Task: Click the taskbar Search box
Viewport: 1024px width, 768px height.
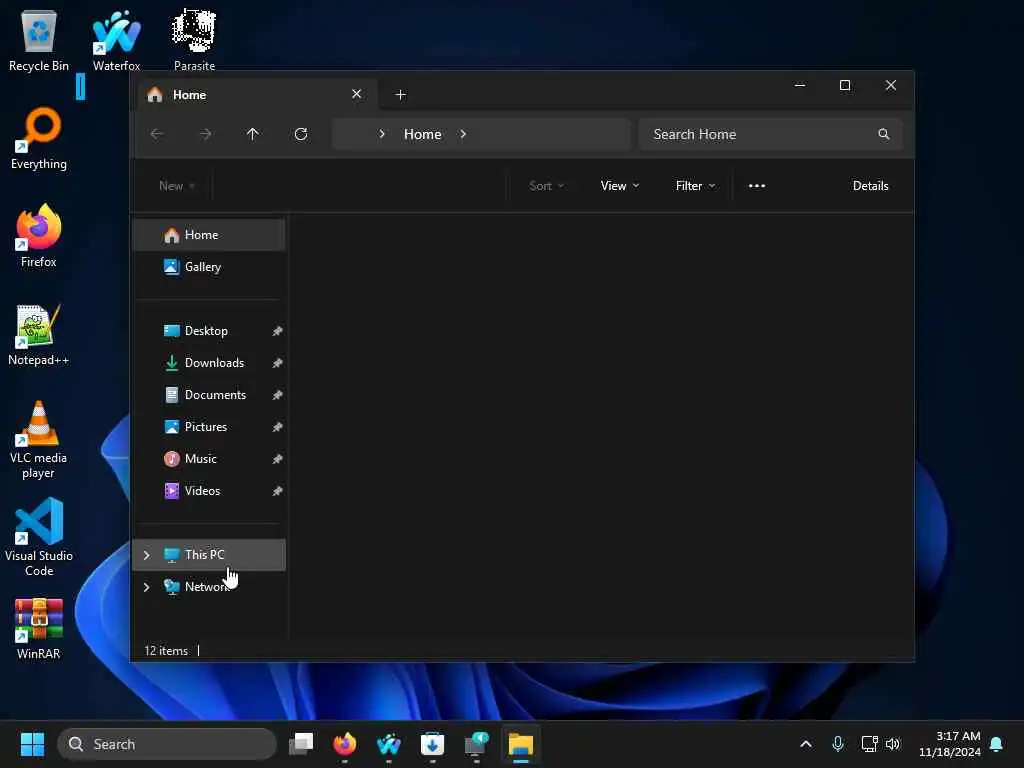Action: 167,744
